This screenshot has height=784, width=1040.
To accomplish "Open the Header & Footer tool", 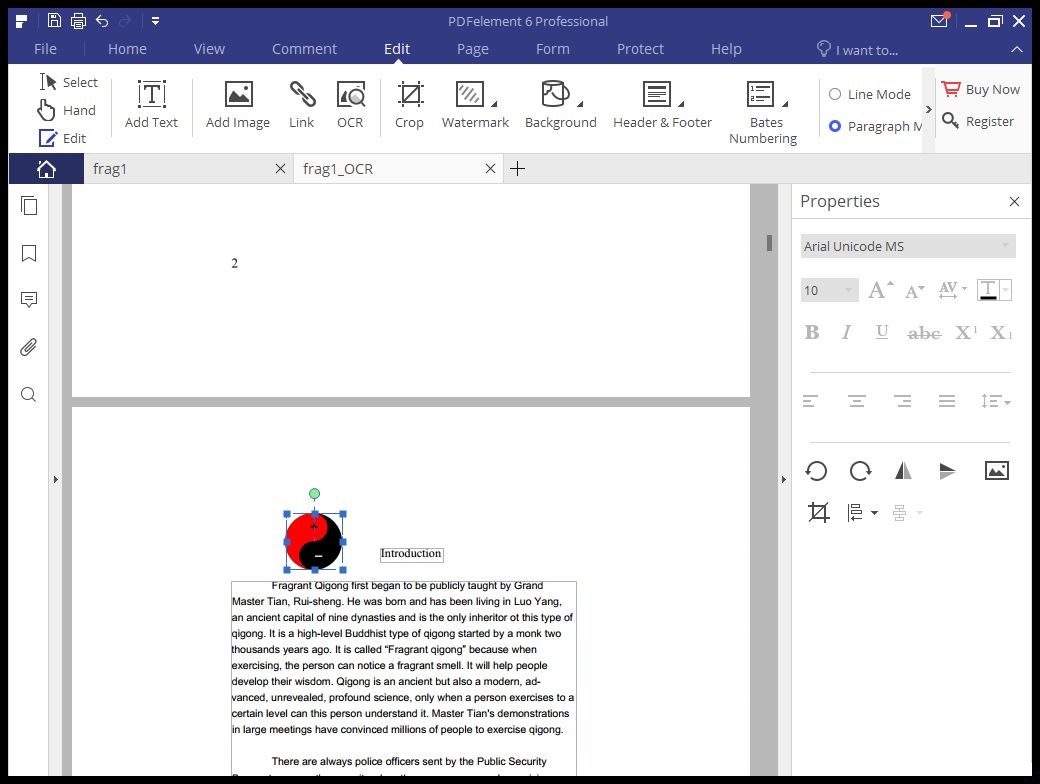I will 661,103.
